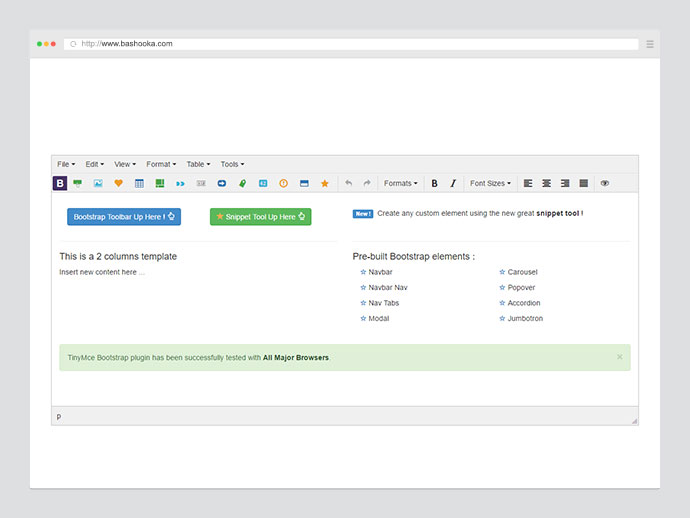Click the preview eye icon
Screen dimensions: 690x518
tap(605, 183)
